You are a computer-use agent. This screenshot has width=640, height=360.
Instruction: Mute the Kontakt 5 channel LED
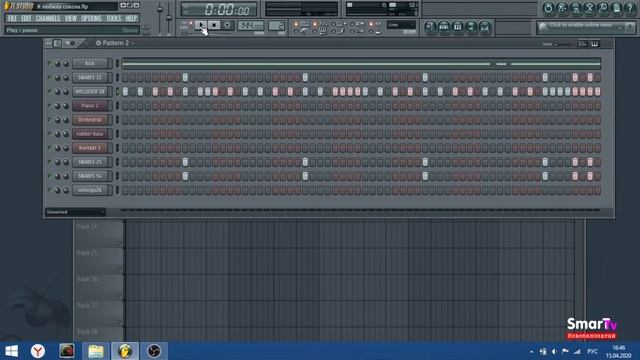(49, 148)
